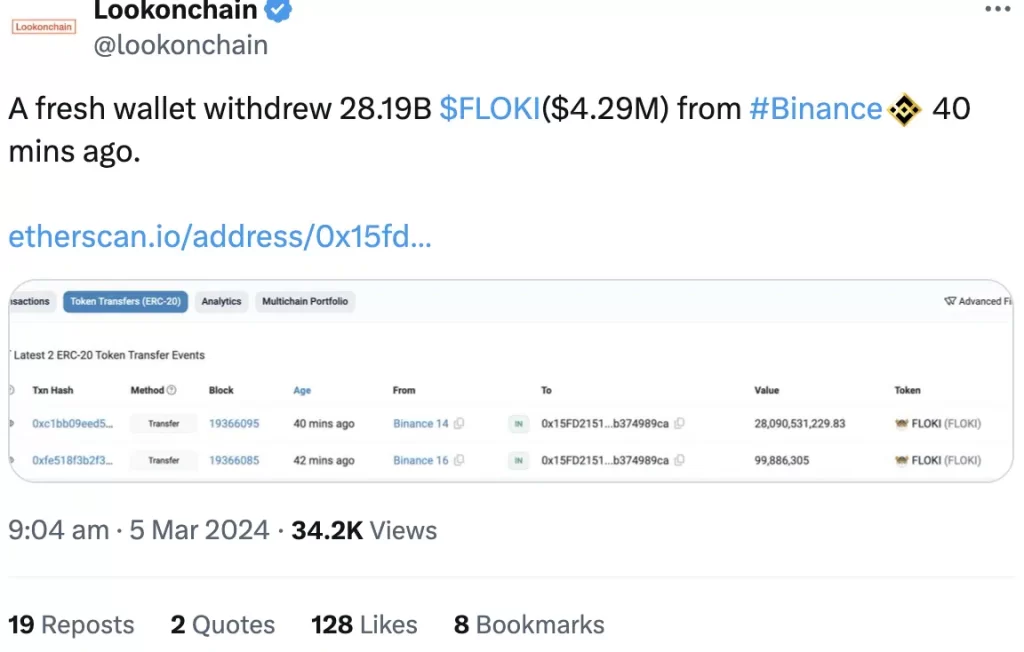This screenshot has height=652, width=1024.
Task: View the 128 Likes list
Action: pos(364,625)
